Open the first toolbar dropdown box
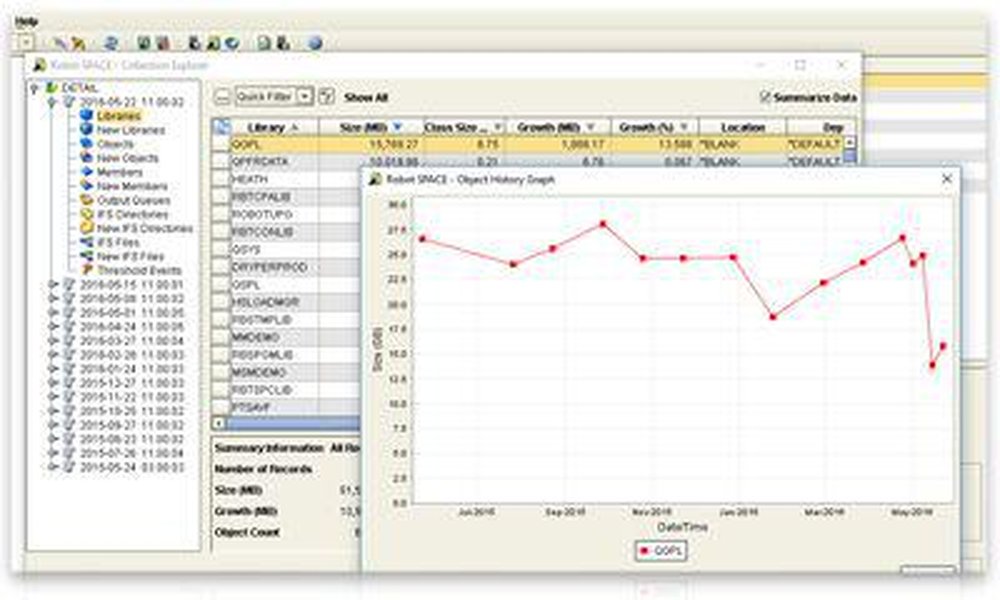 26,43
